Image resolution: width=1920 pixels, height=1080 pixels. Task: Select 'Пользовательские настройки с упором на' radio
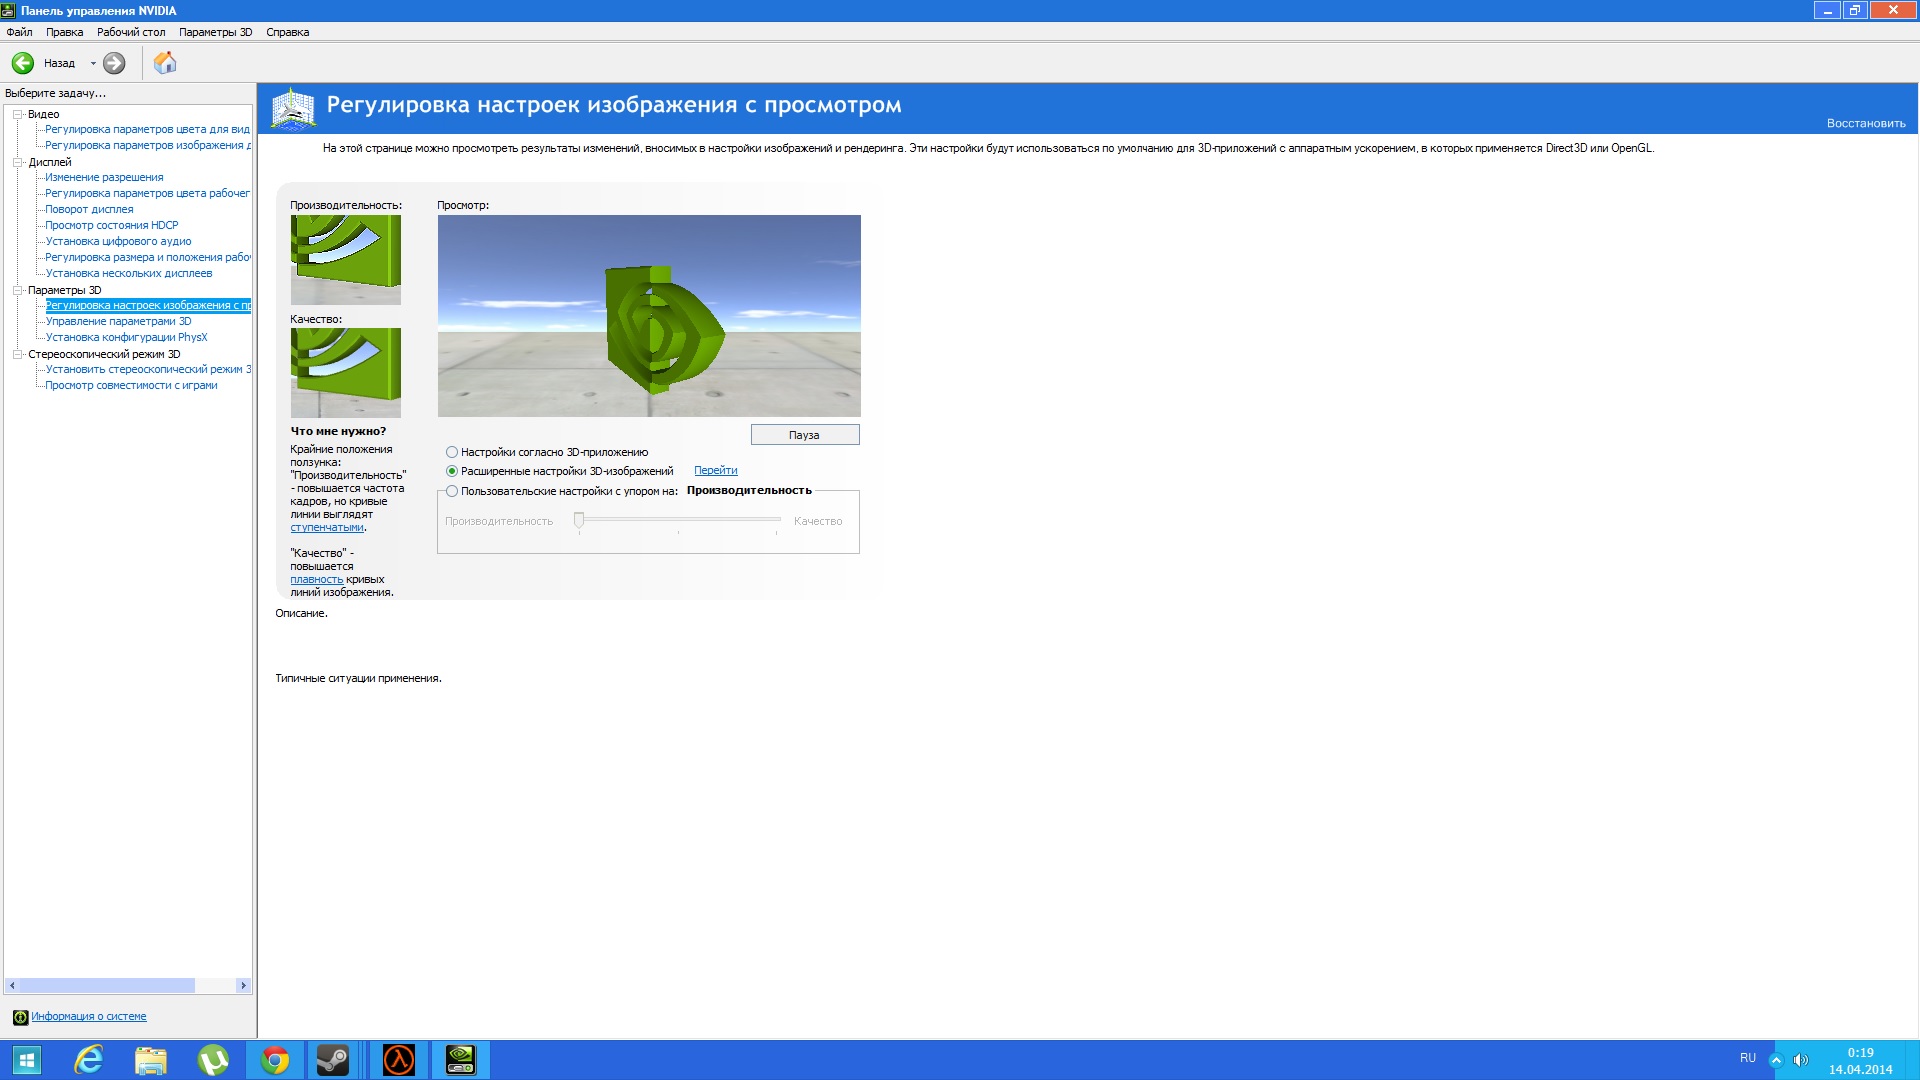pos(452,491)
